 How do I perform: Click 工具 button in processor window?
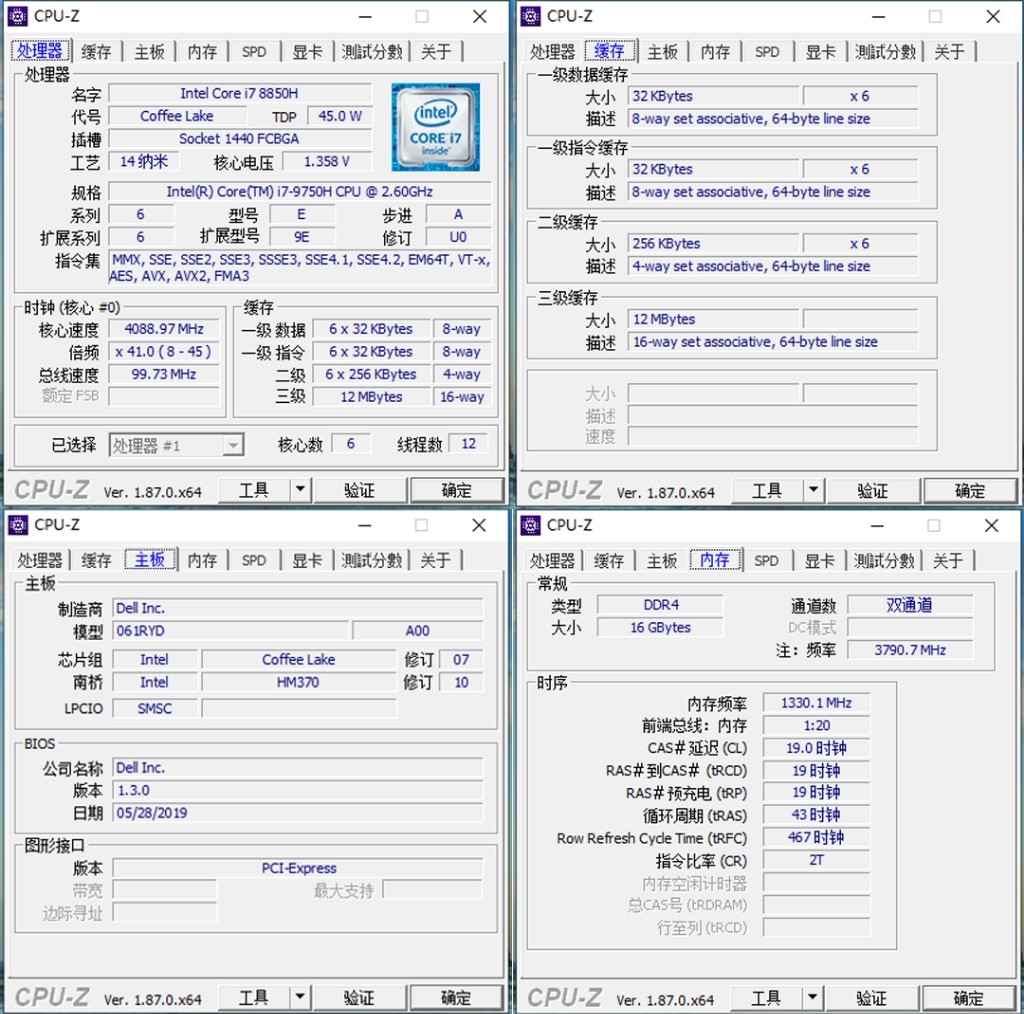pos(253,490)
